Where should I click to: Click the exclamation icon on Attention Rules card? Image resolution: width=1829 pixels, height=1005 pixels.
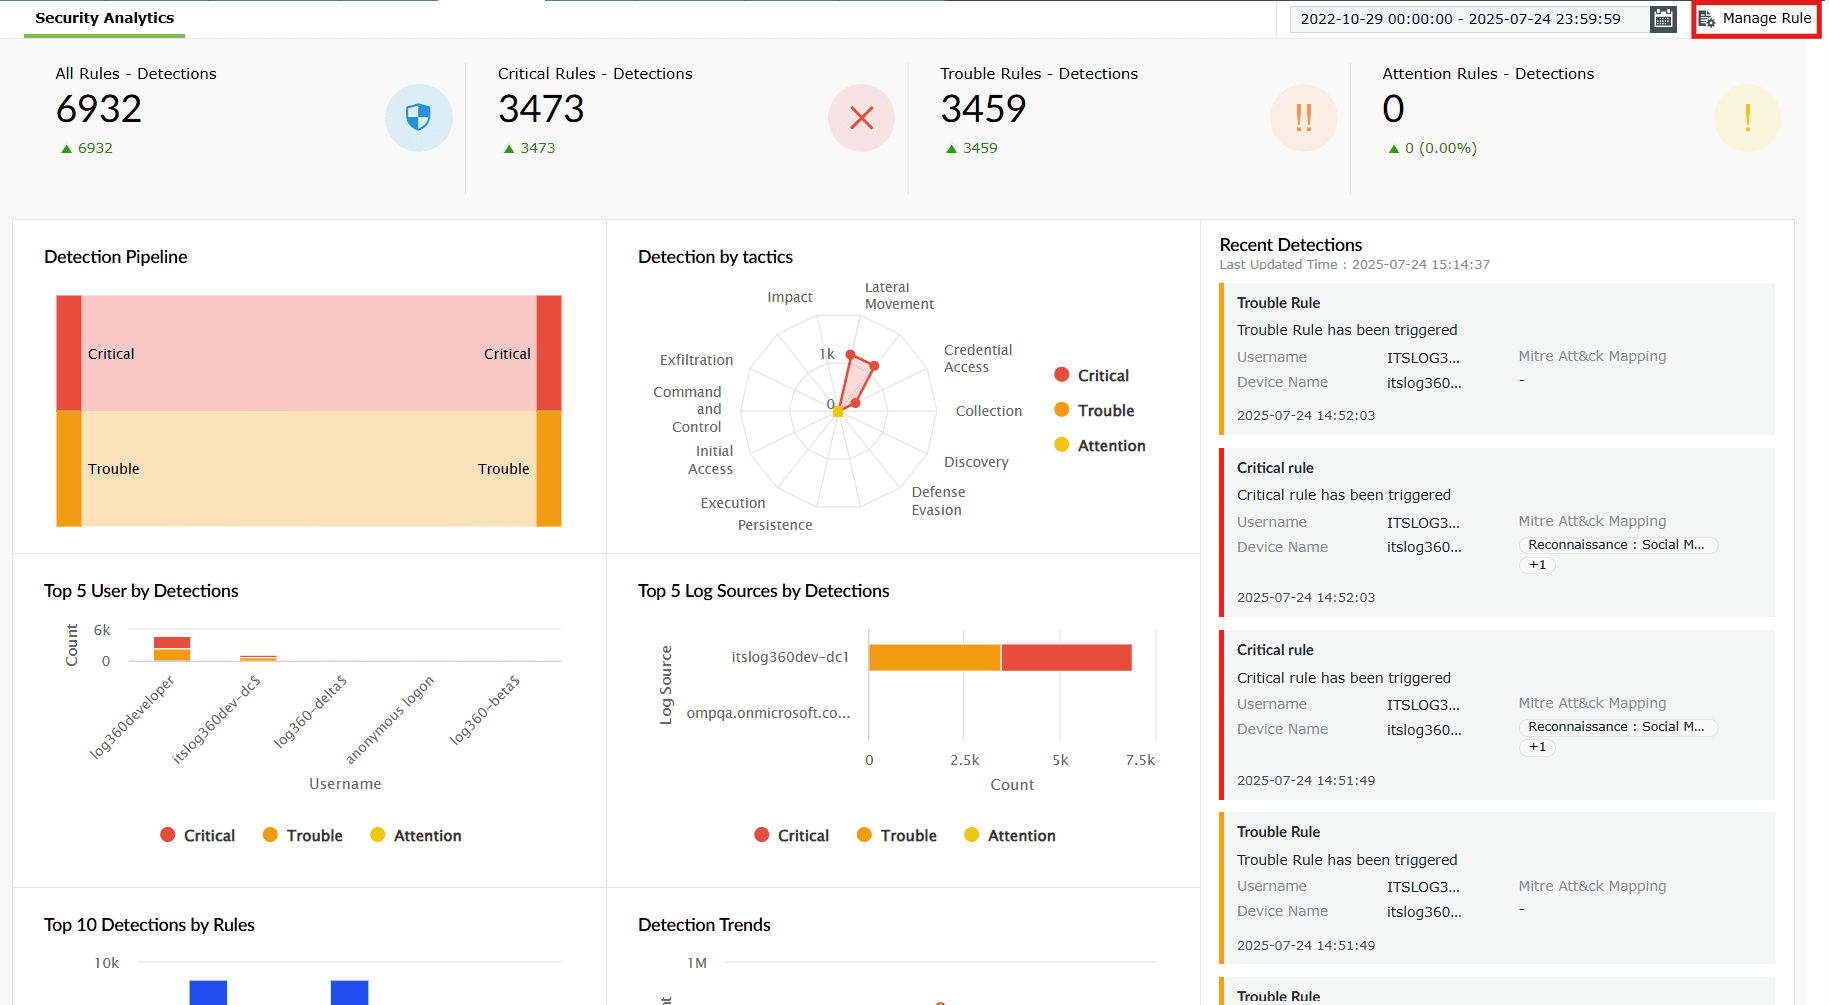[1746, 117]
